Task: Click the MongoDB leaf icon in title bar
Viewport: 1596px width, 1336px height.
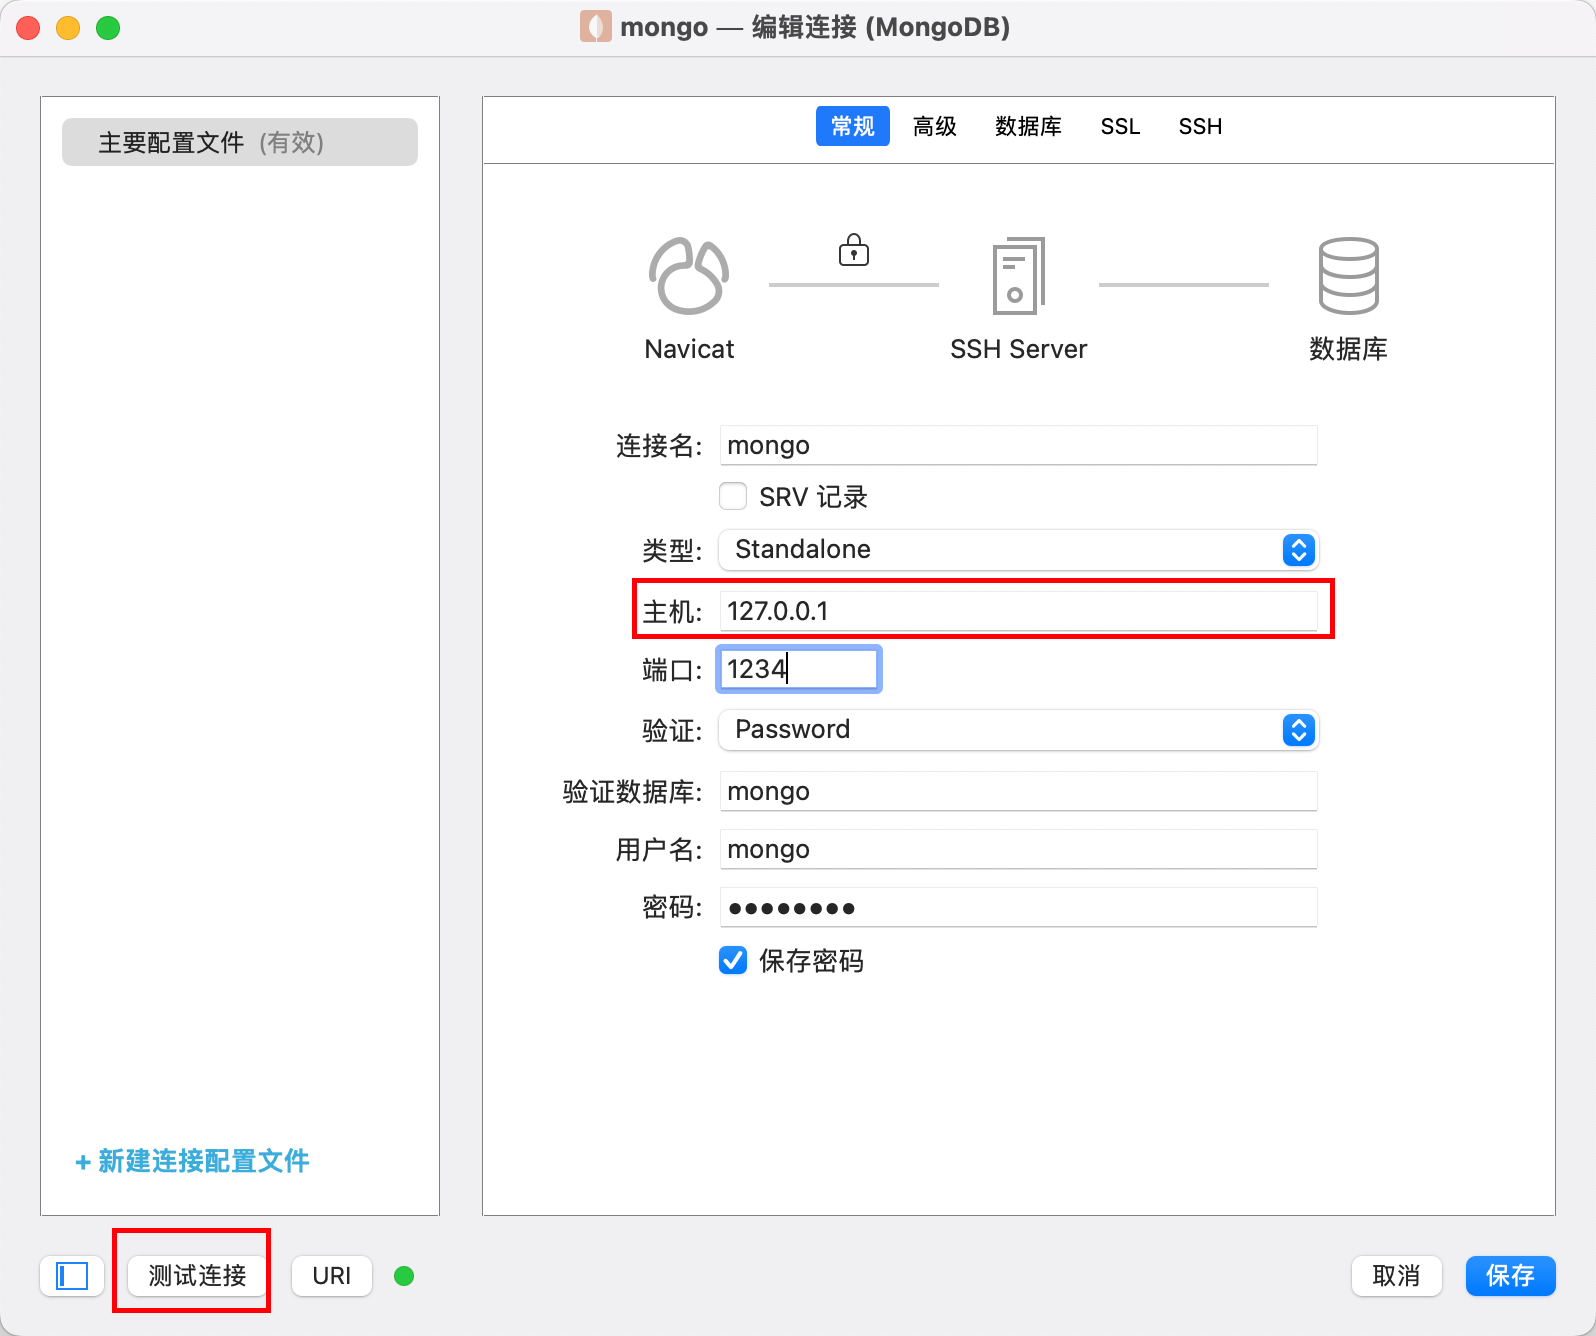Action: (595, 27)
